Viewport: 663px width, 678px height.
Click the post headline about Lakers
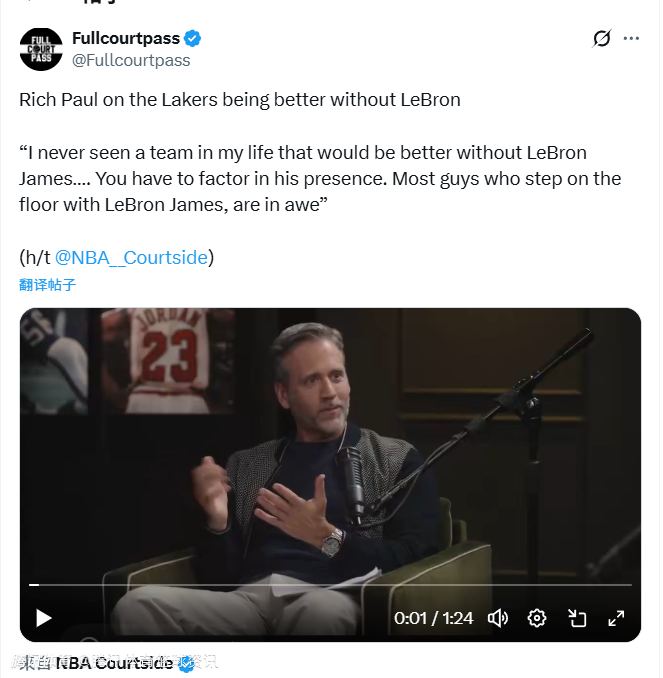click(x=240, y=100)
